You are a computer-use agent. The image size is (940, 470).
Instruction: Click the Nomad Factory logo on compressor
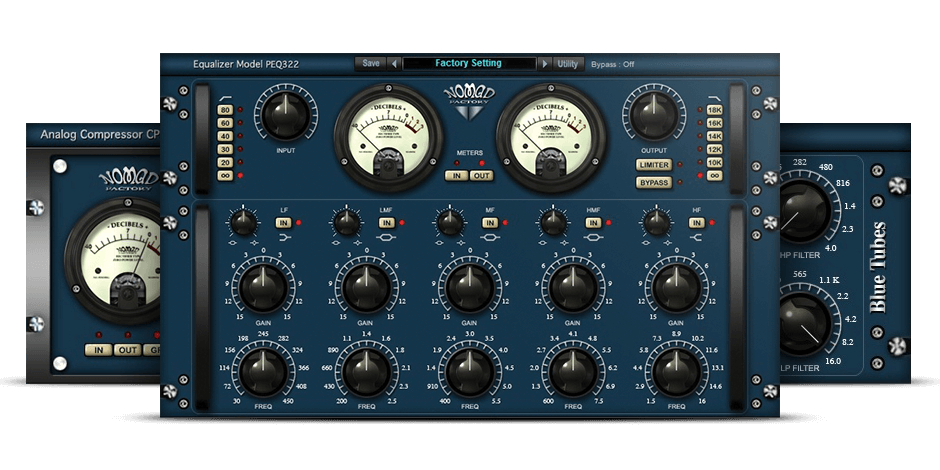pyautogui.click(x=129, y=180)
